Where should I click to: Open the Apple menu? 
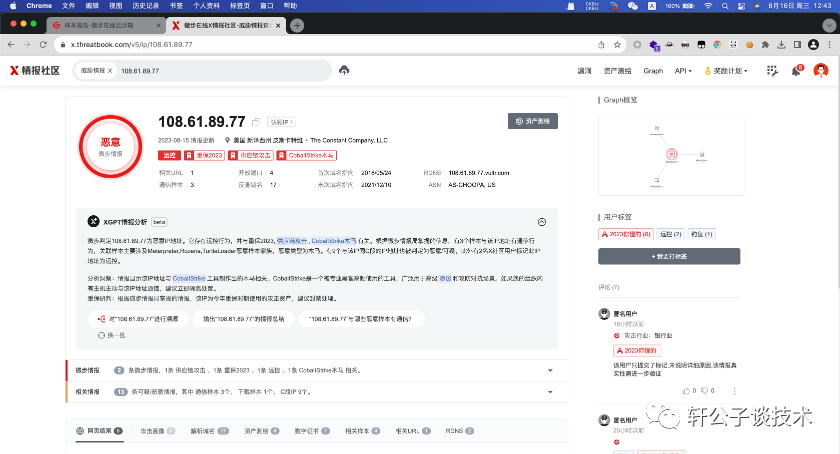(13, 6)
